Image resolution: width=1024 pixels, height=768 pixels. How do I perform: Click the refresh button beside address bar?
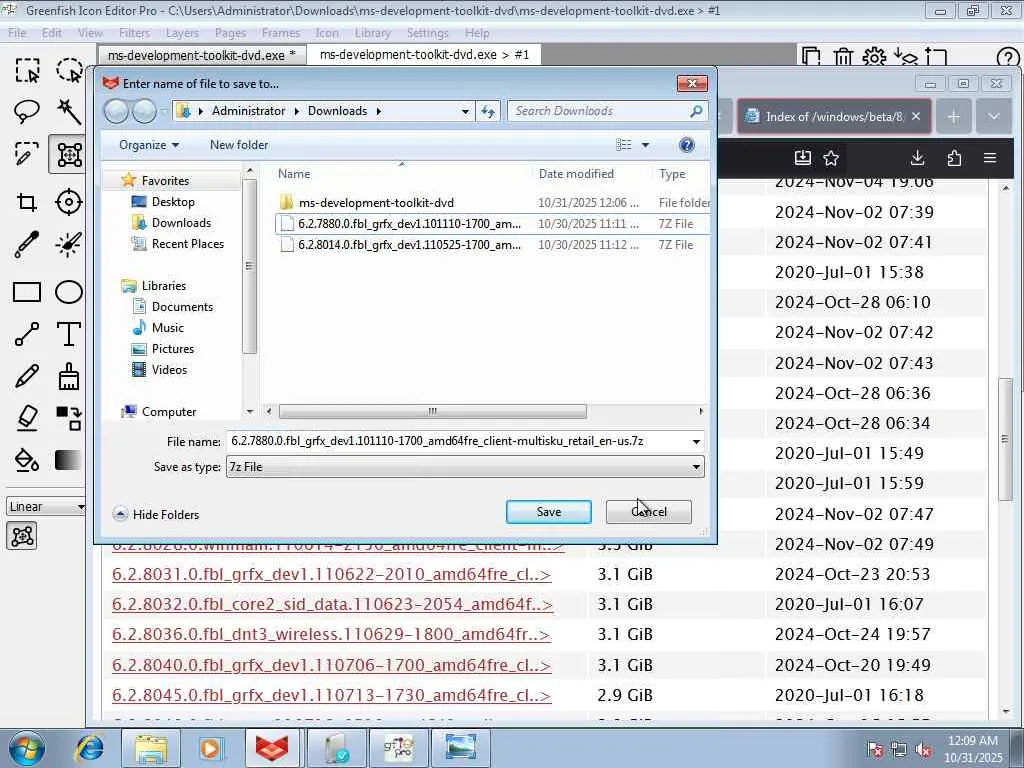tap(488, 112)
